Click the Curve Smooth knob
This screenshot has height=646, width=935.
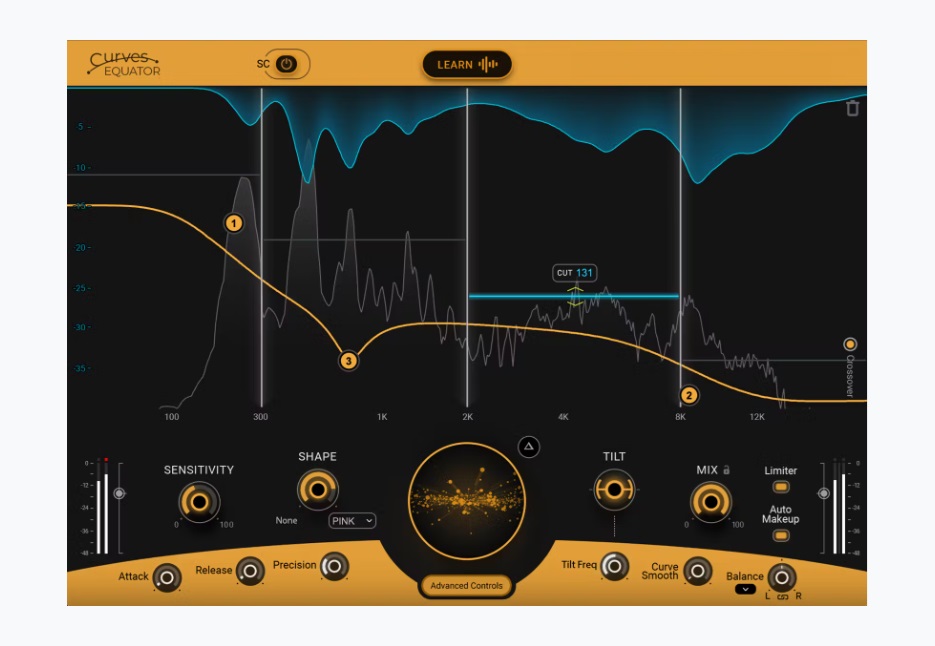pos(697,571)
